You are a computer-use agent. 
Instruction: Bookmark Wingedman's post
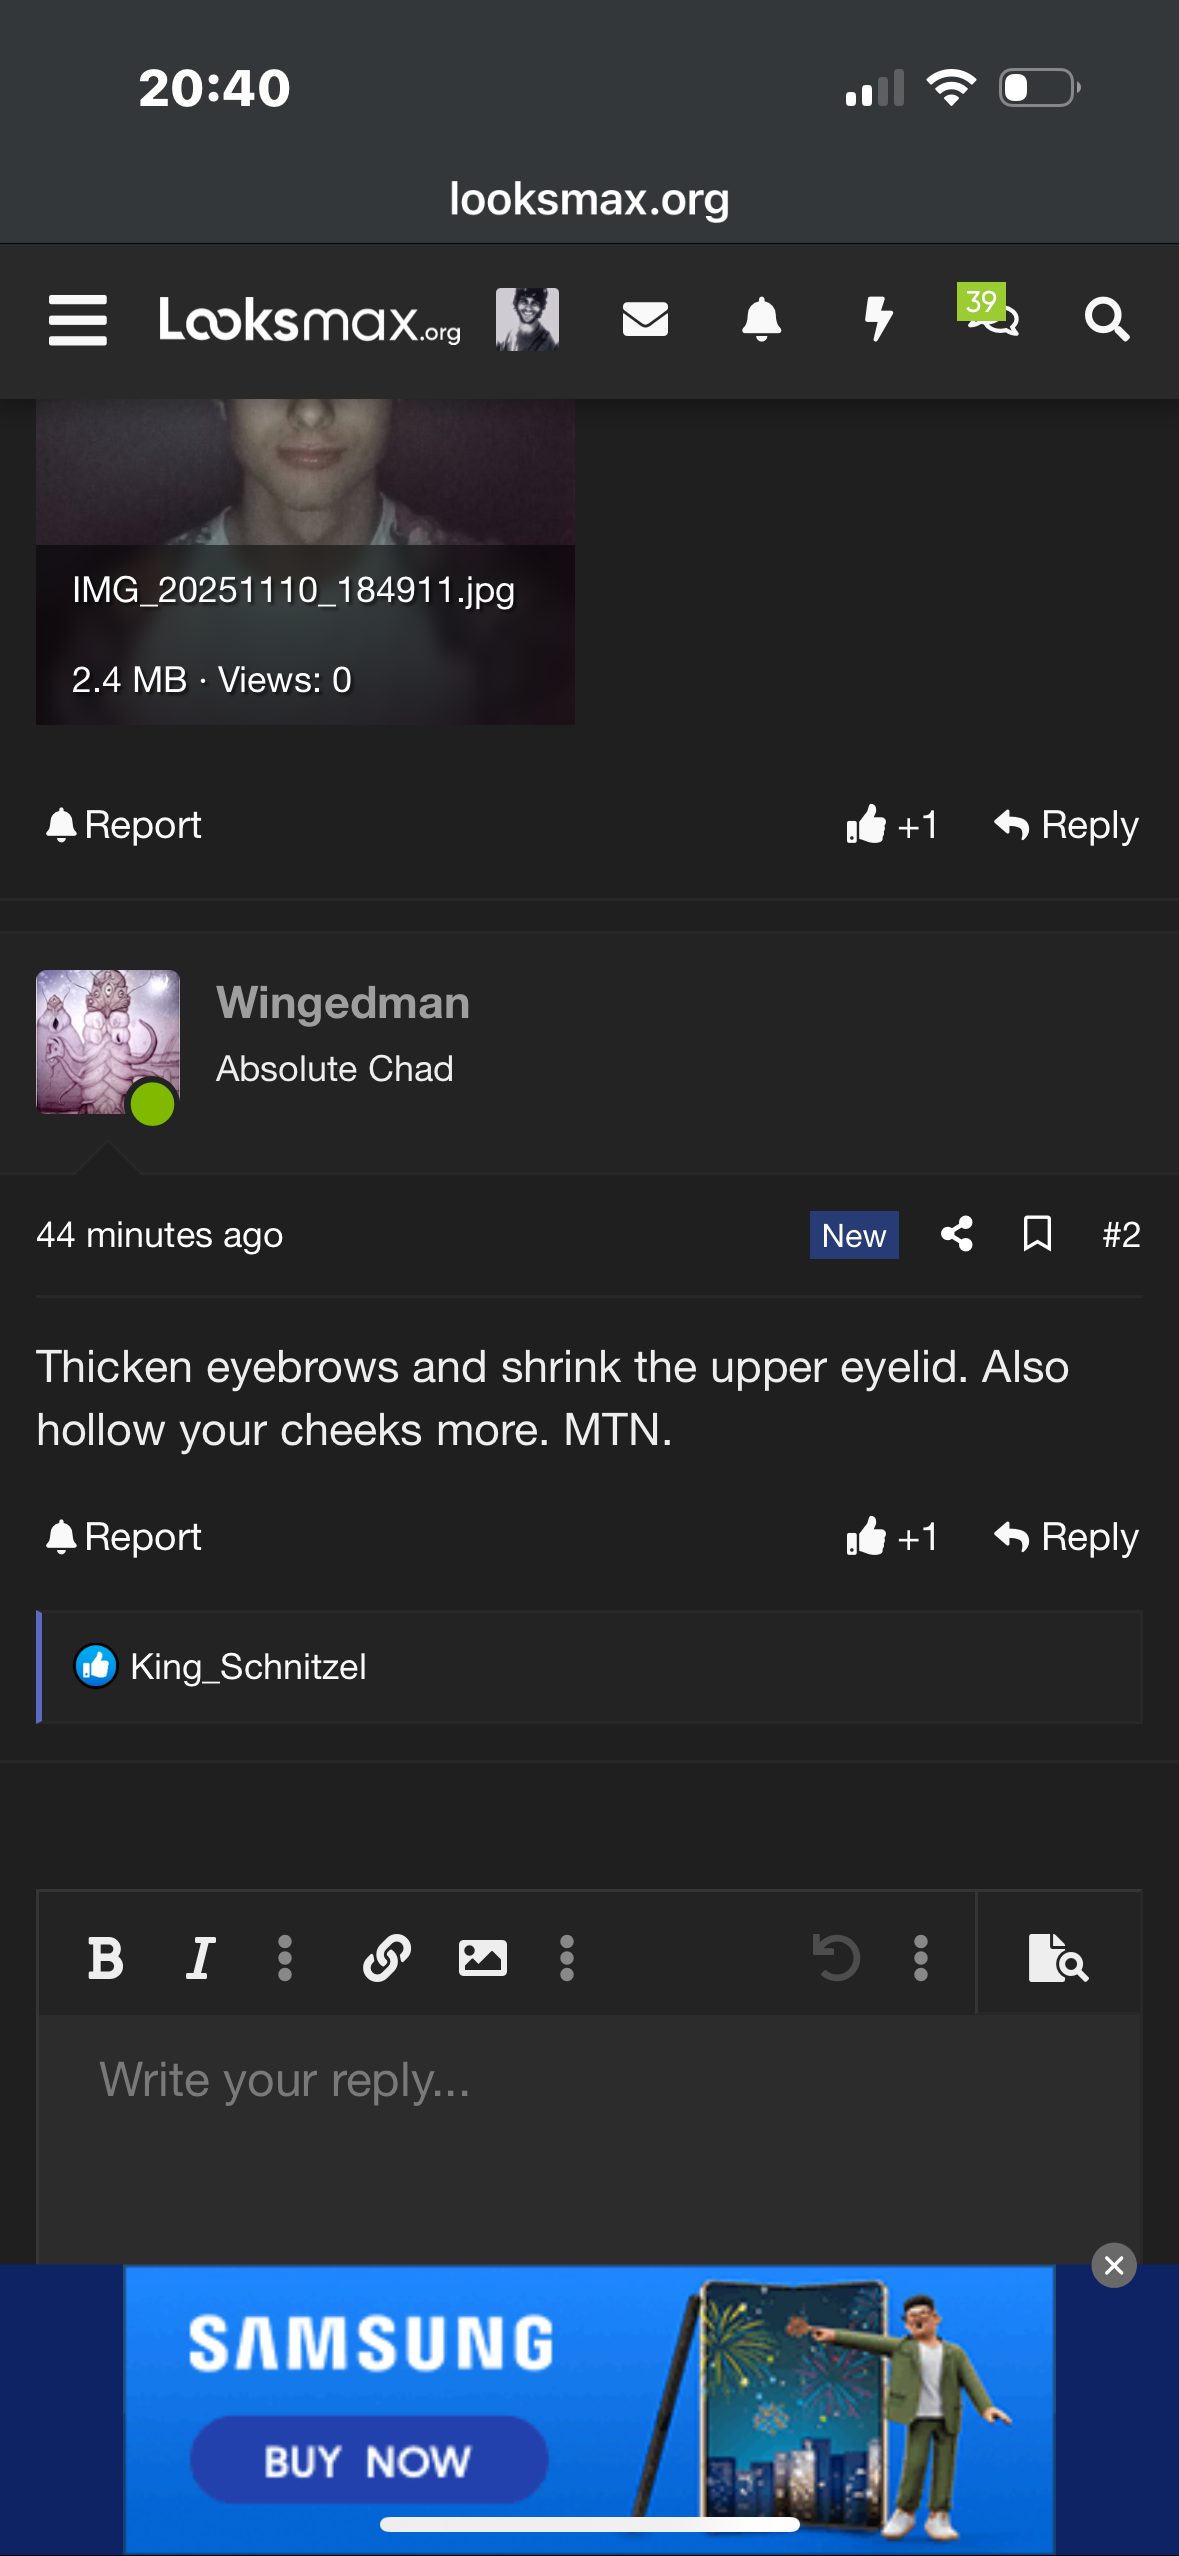tap(1037, 1234)
